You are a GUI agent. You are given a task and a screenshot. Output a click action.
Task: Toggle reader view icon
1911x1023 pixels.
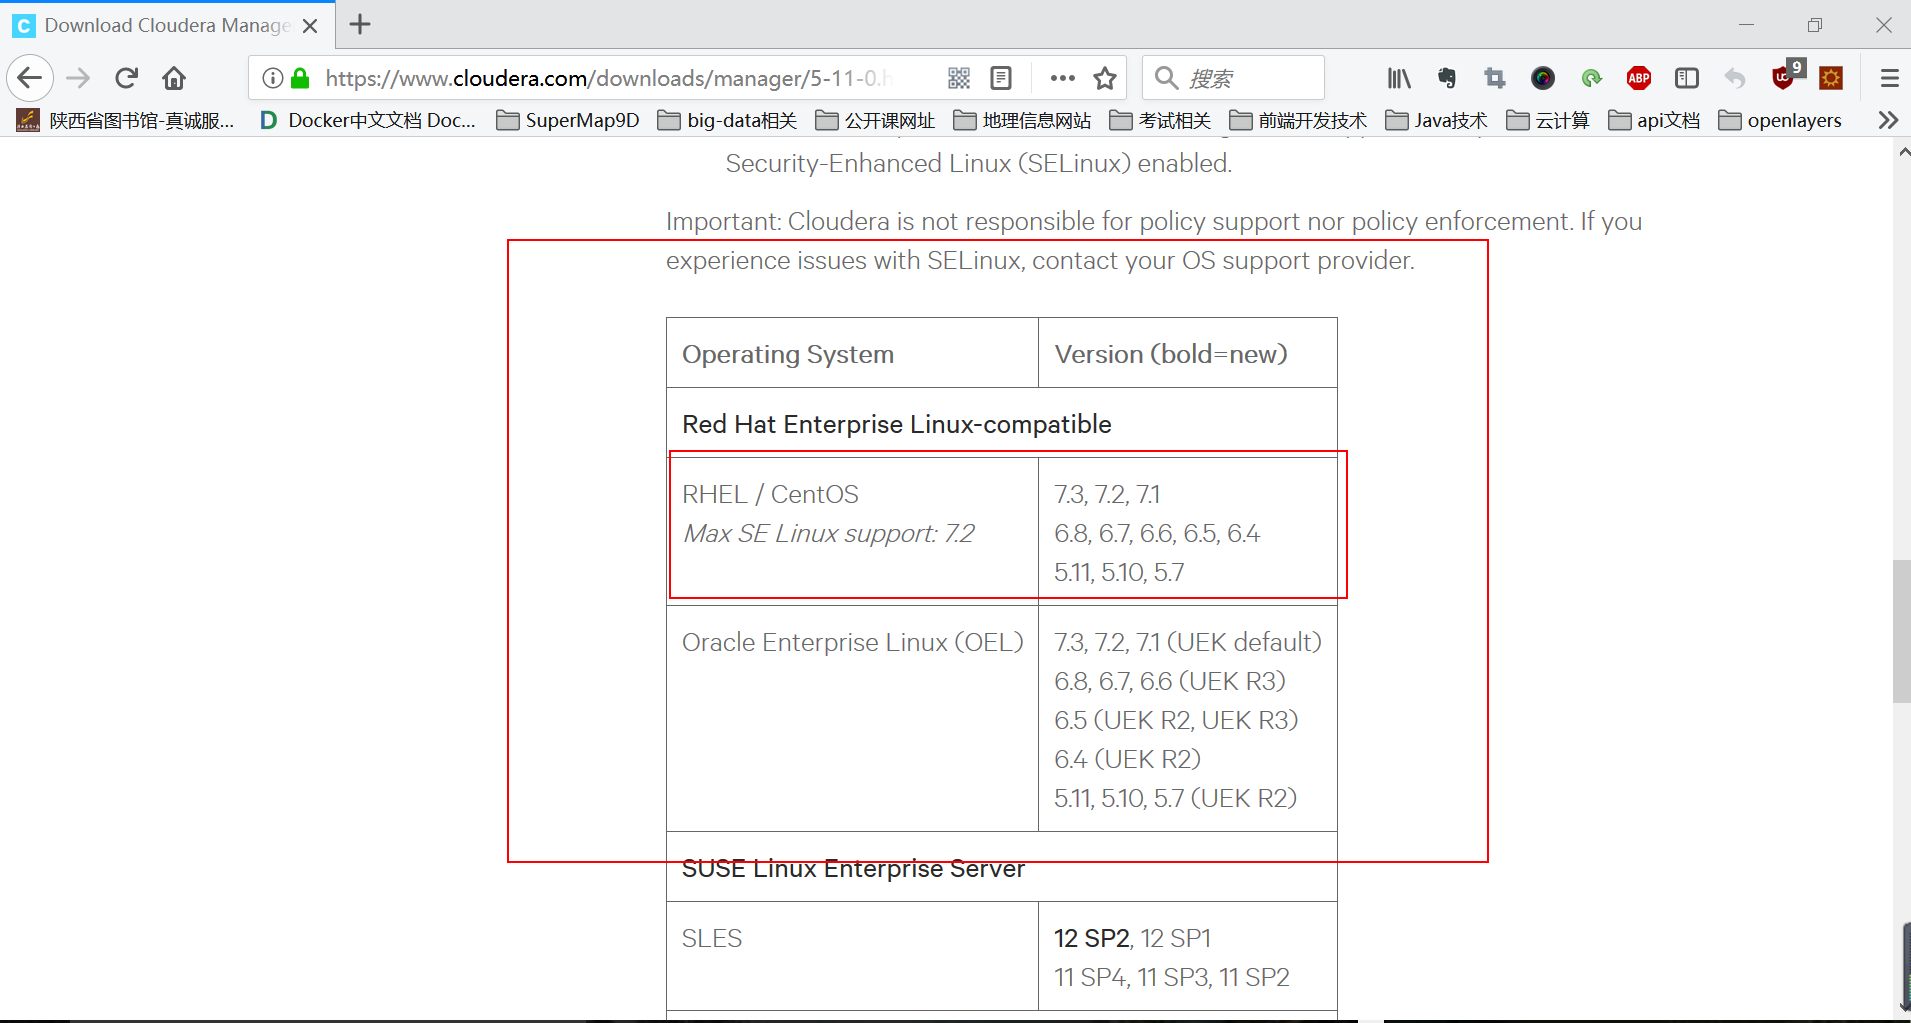pyautogui.click(x=1001, y=78)
